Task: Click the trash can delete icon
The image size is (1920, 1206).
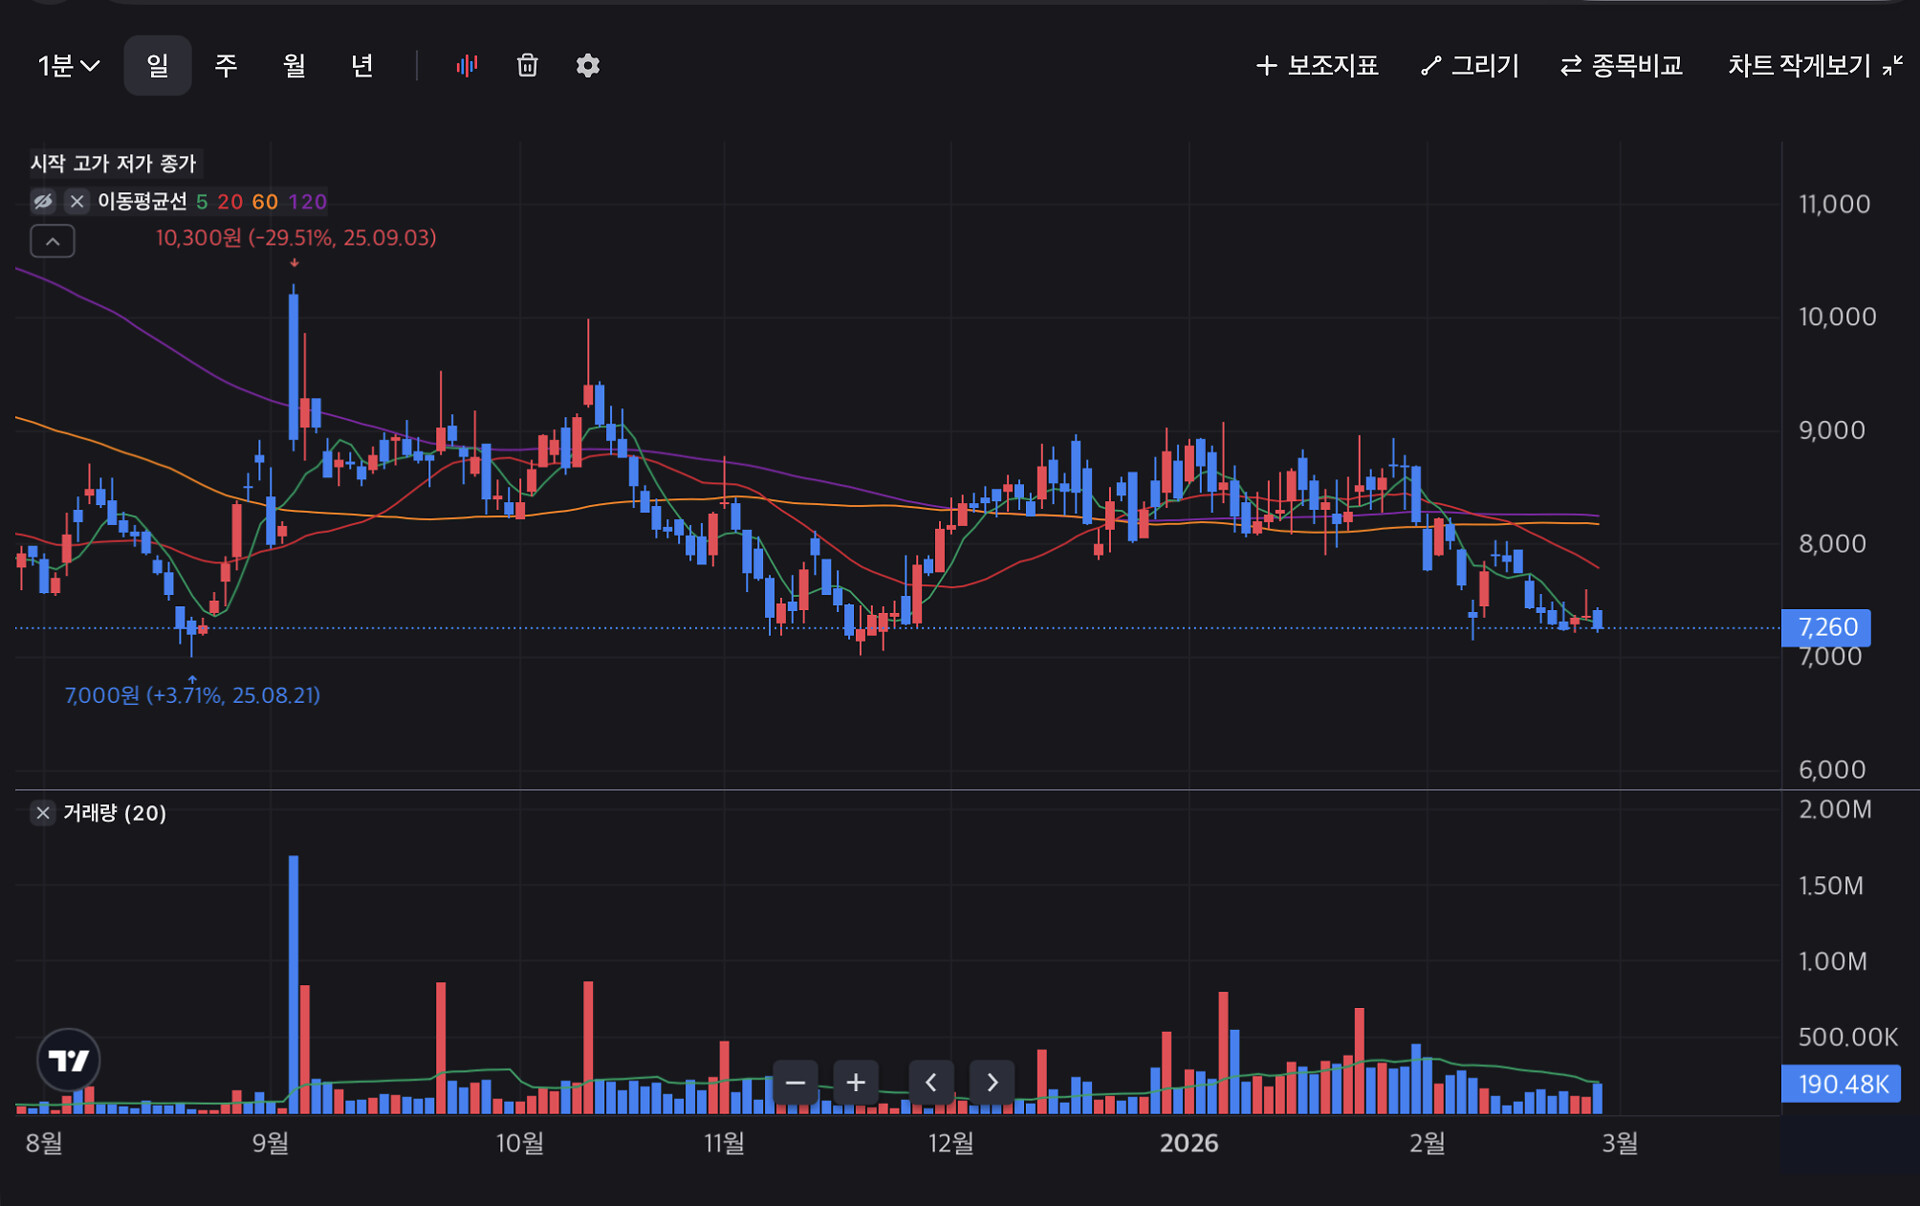Action: 527,66
